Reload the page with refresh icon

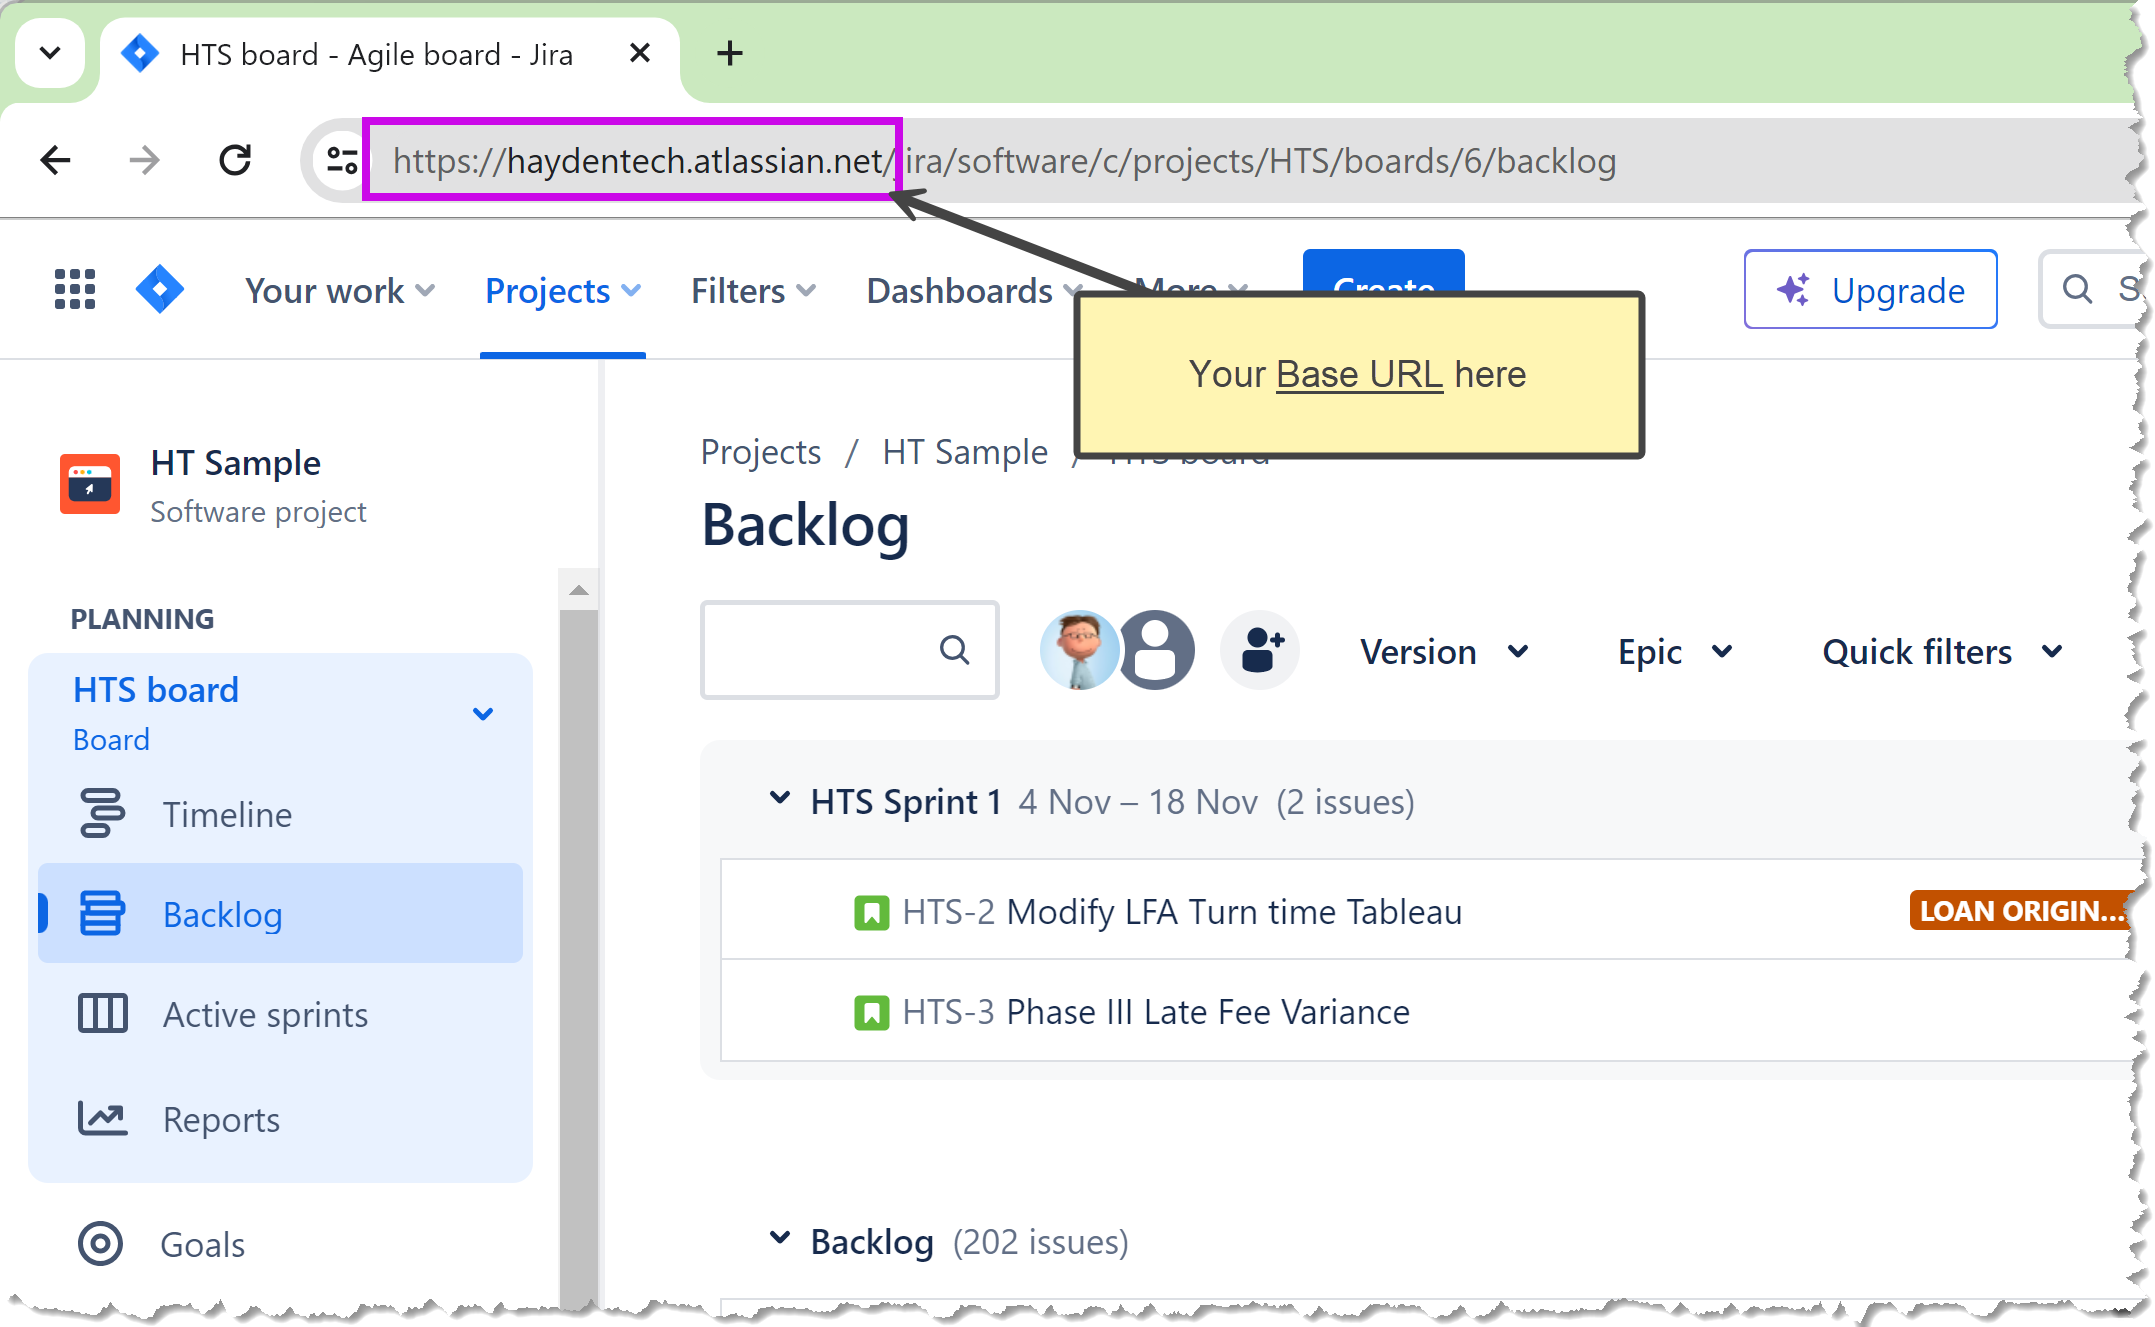[235, 160]
